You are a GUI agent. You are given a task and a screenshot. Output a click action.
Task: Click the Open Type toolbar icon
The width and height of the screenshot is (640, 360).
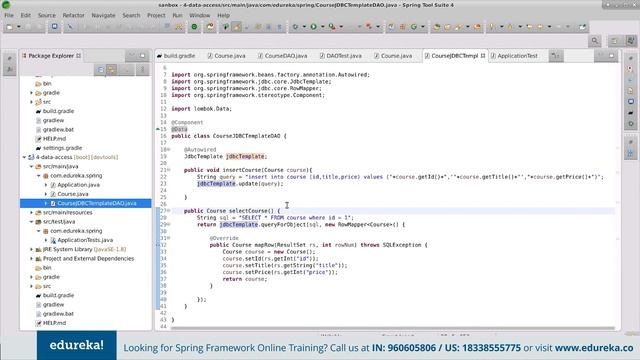point(437,27)
